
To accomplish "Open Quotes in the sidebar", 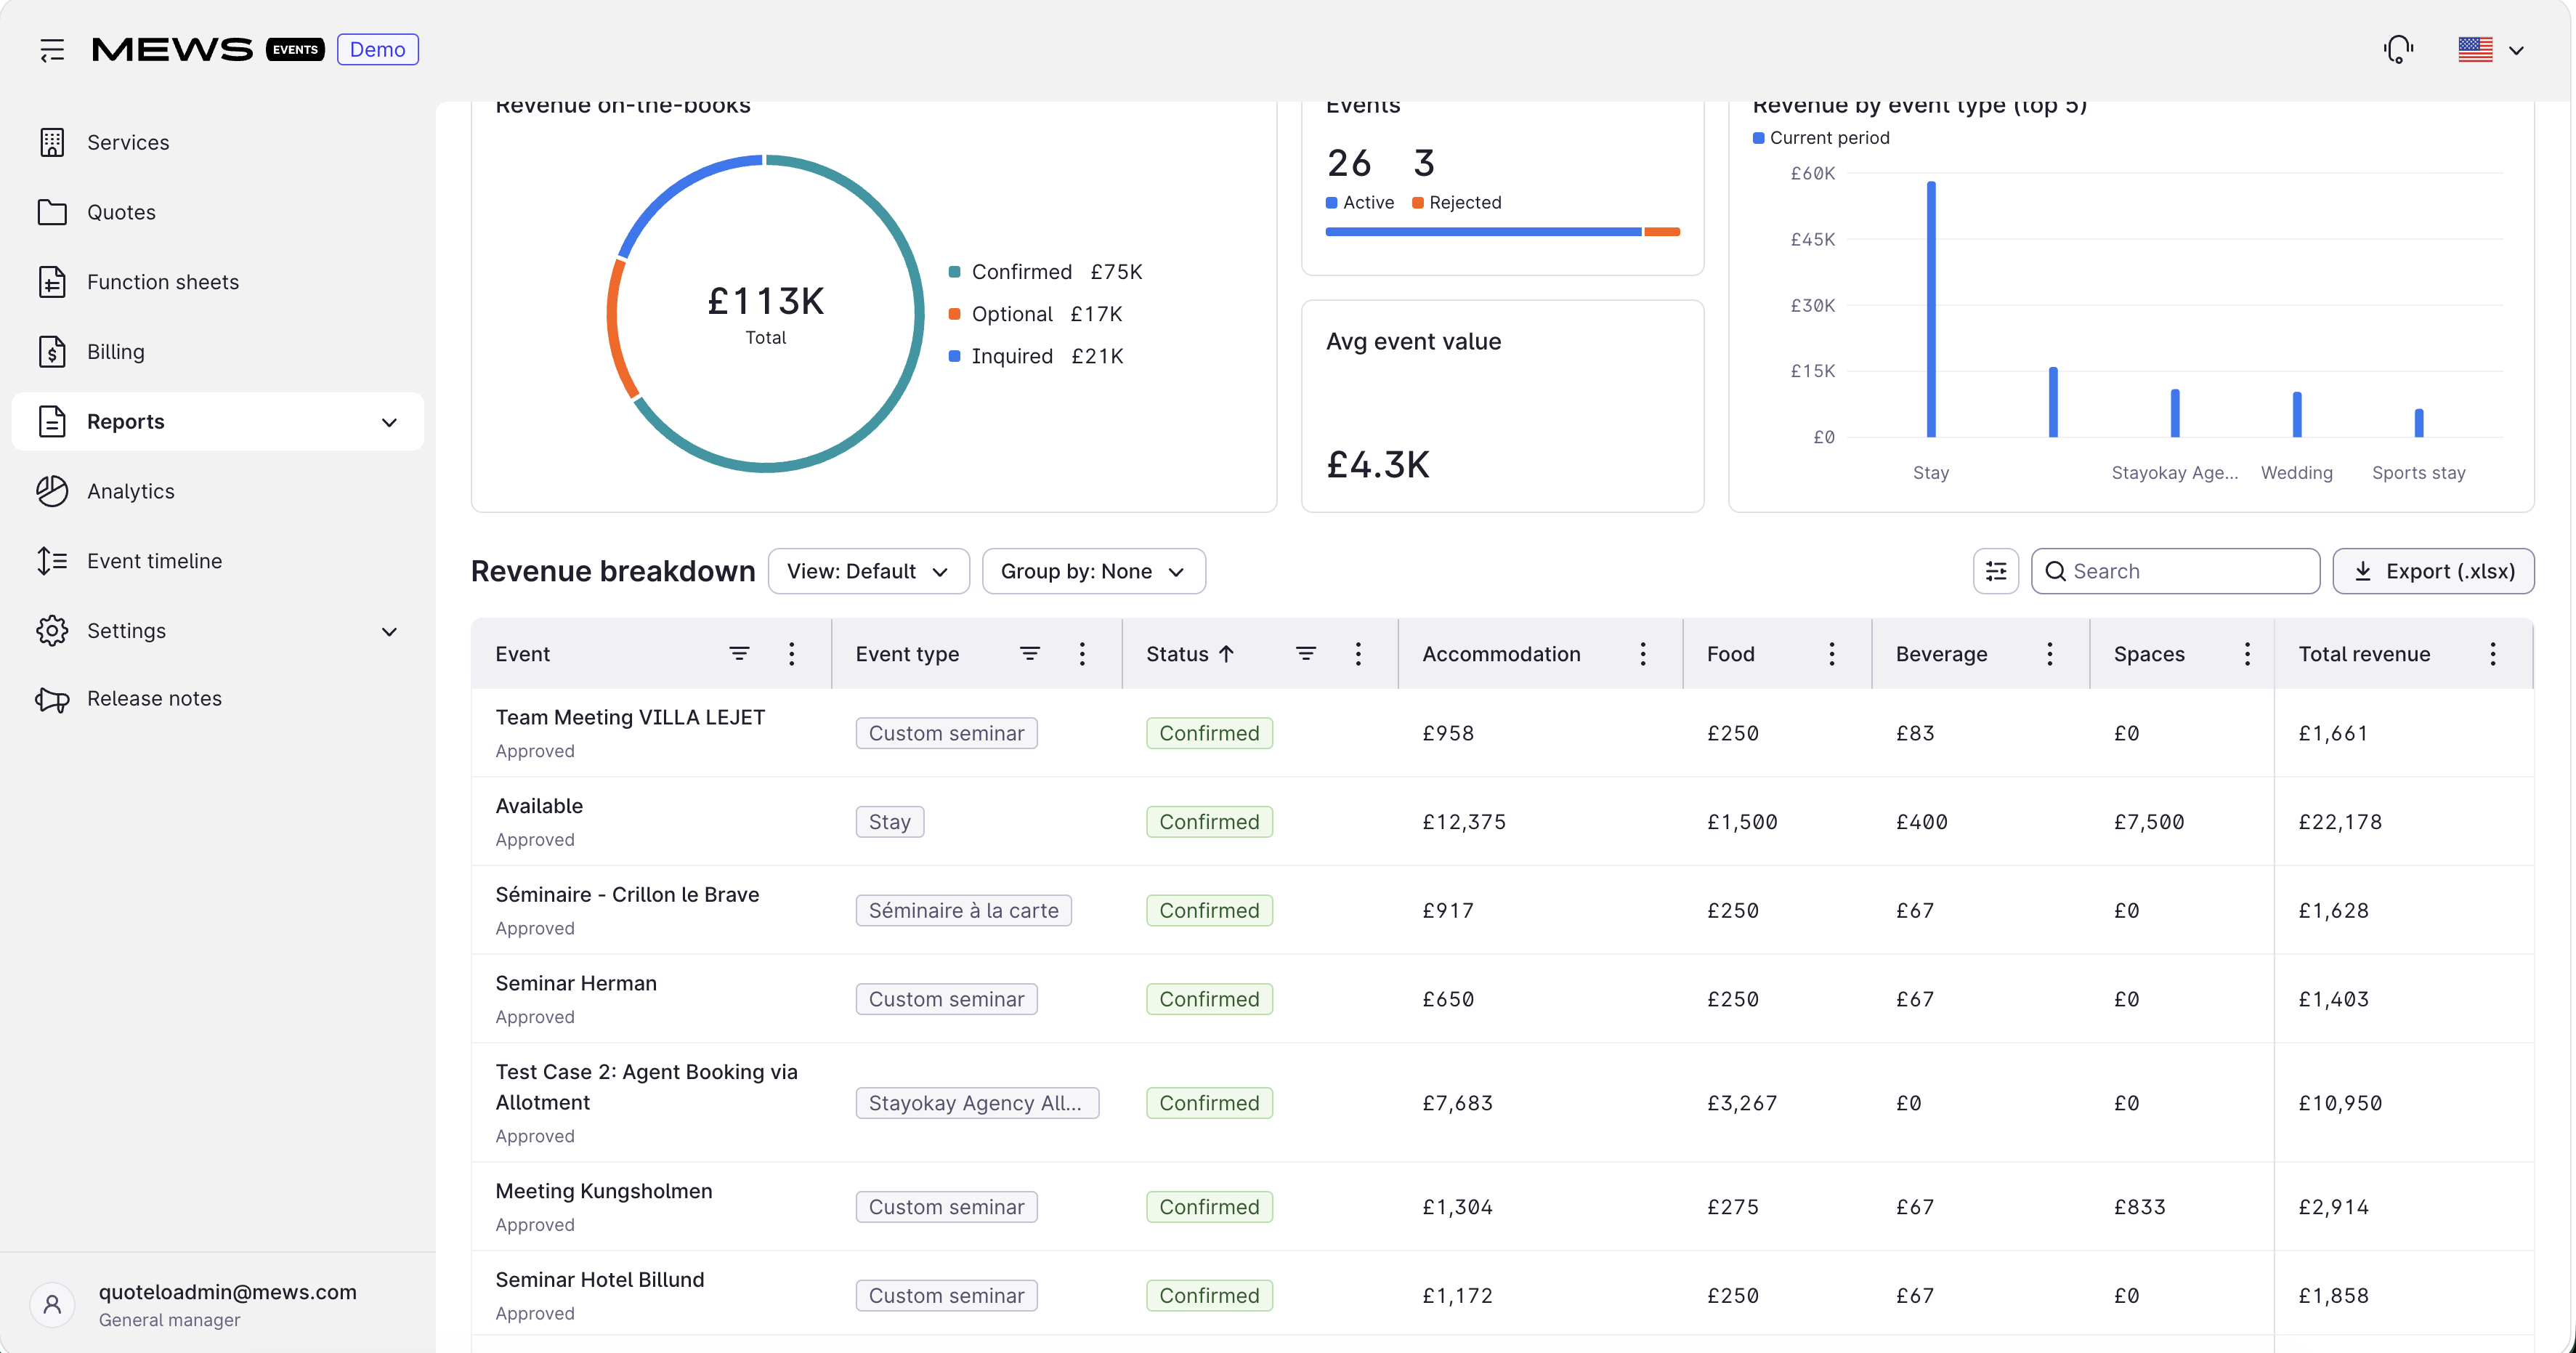I will [x=217, y=212].
